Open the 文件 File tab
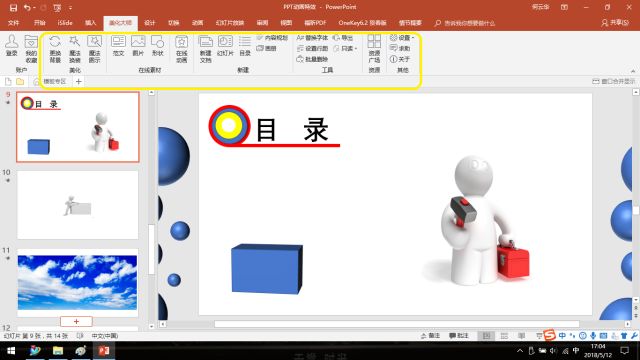Screen dimensions: 640x360 pos(13,23)
